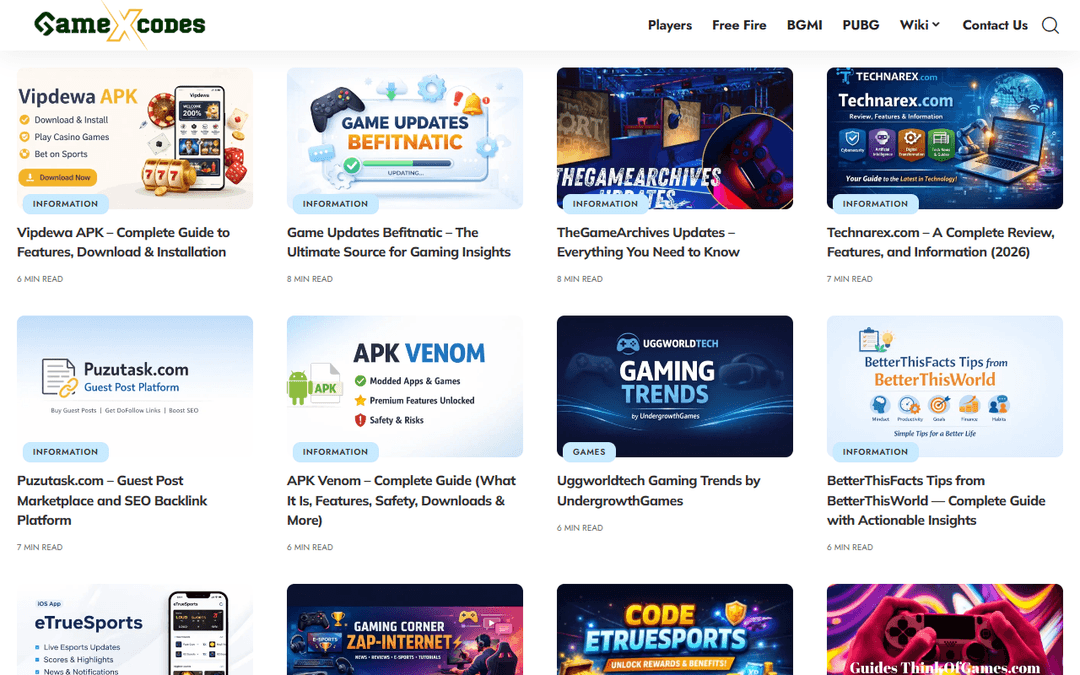
Task: Open the Technarex.com article thumbnail
Action: point(945,138)
